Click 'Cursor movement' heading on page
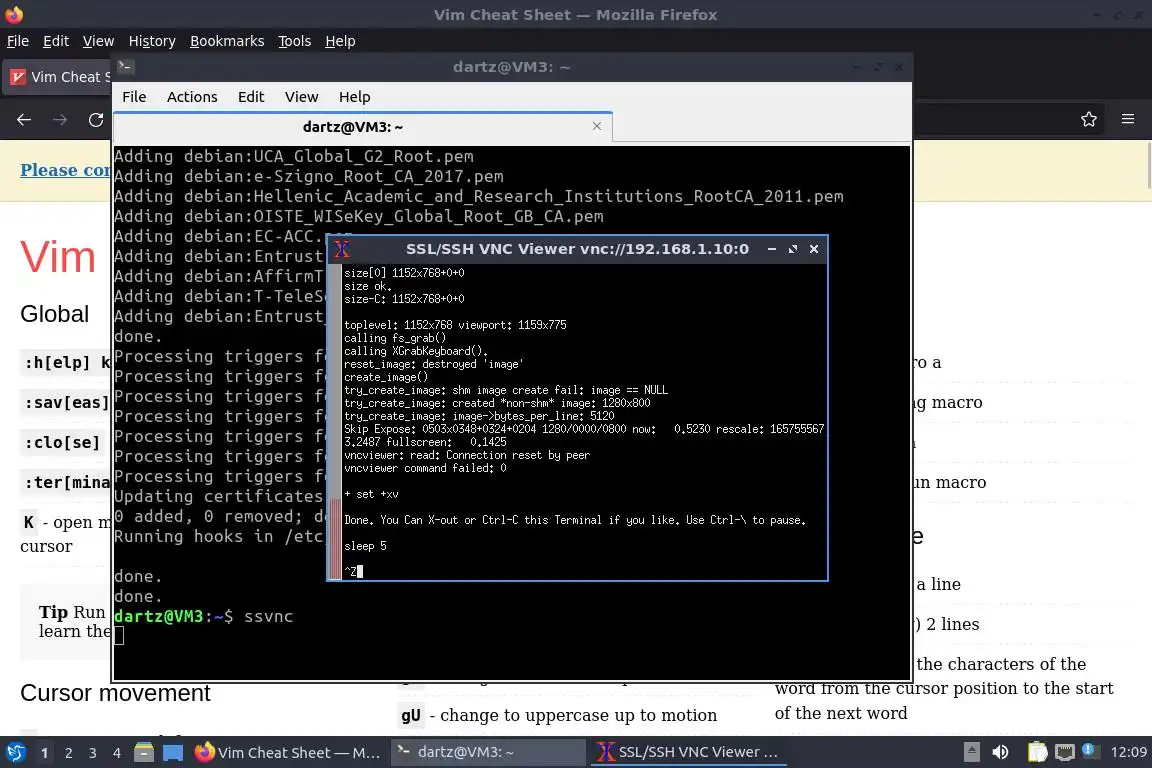1152x768 pixels. pyautogui.click(x=115, y=693)
